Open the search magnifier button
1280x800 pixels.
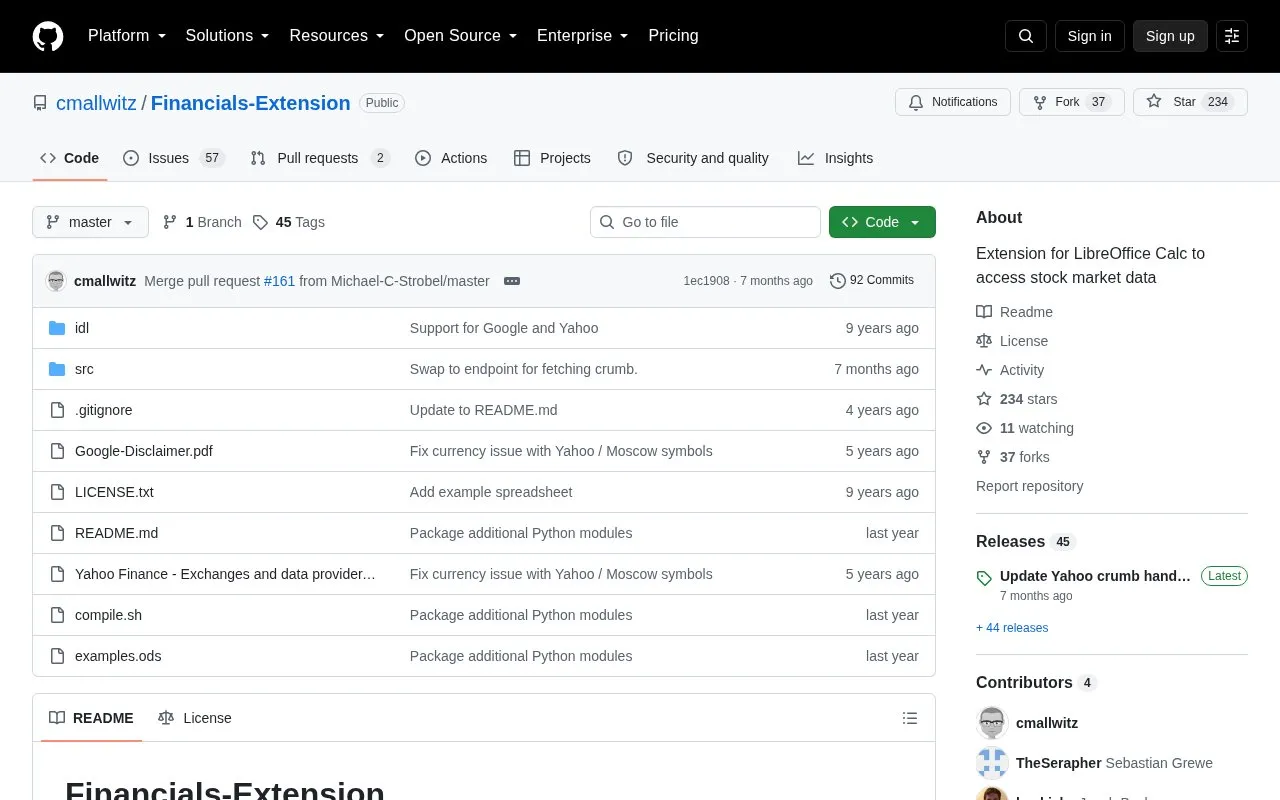coord(1026,36)
